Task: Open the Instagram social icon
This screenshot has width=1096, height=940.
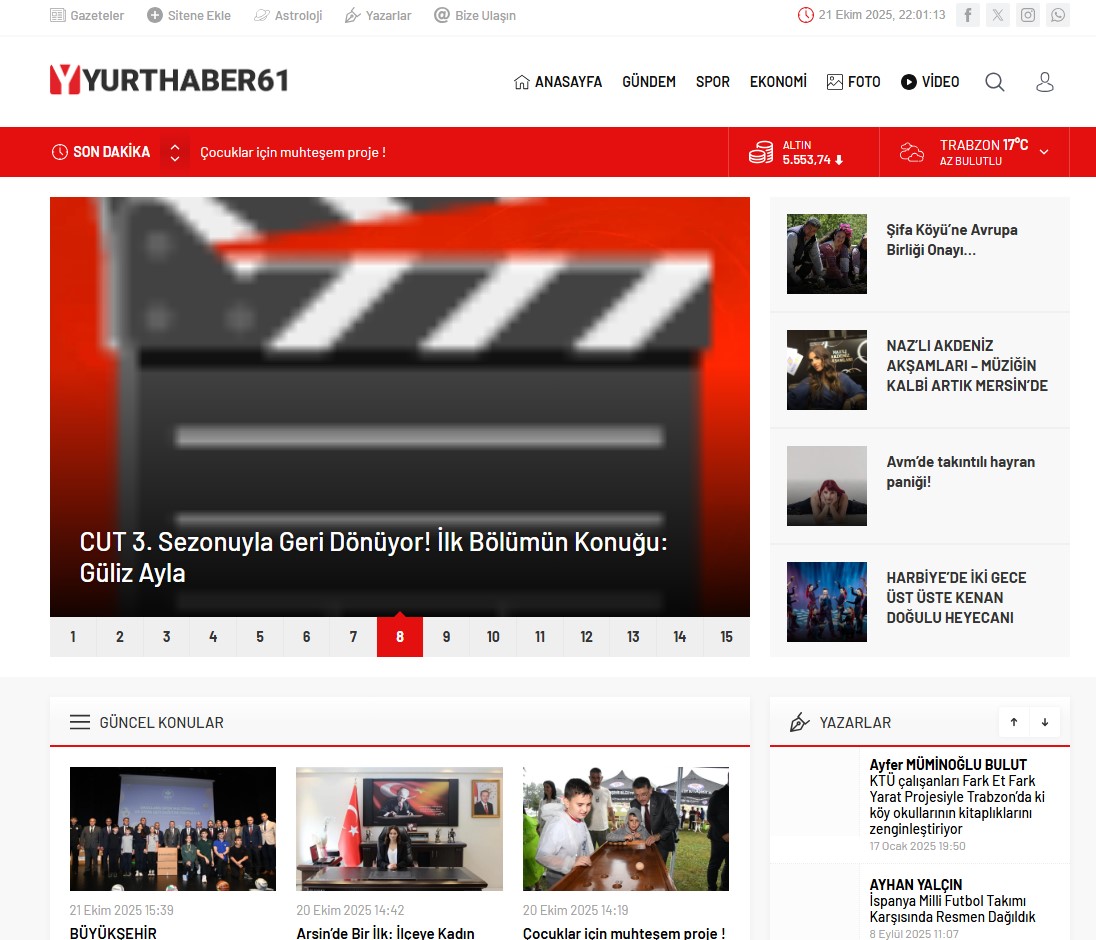Action: pyautogui.click(x=1028, y=15)
